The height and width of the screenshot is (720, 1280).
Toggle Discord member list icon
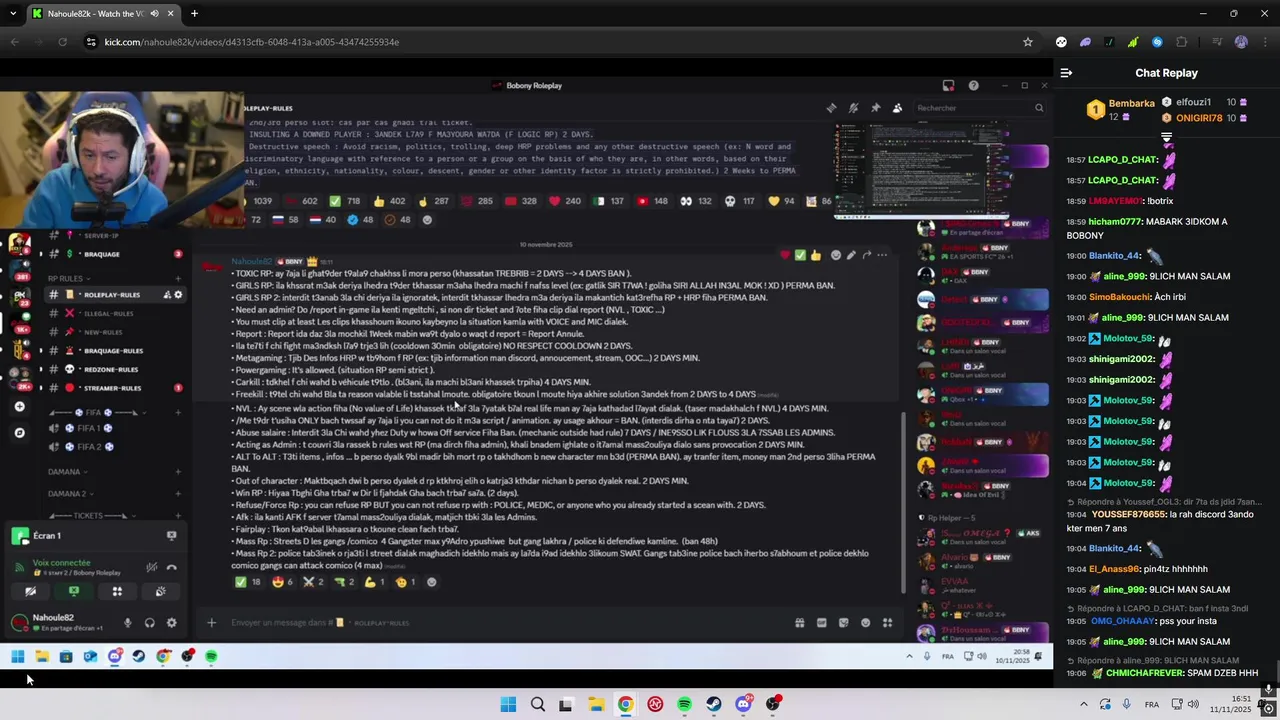897,108
